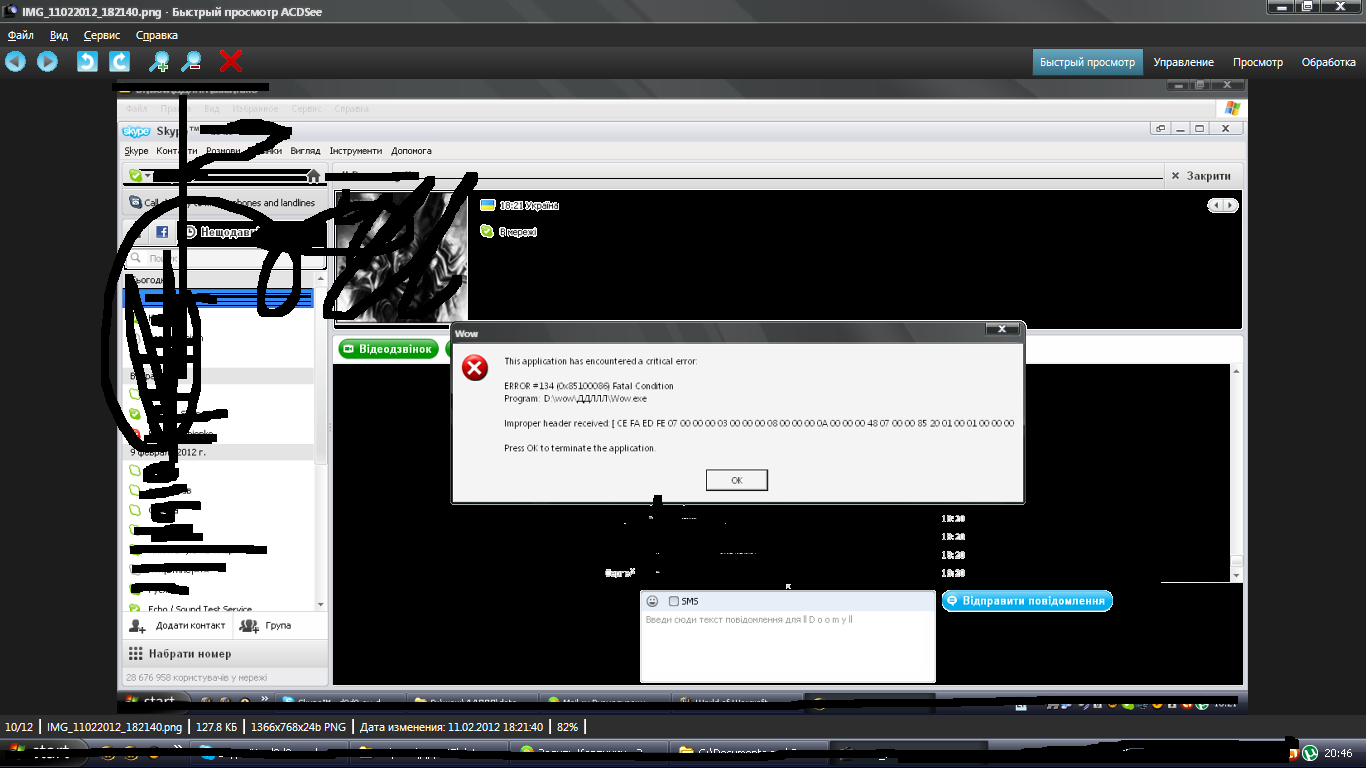Switch to the Просмотр mode tab
This screenshot has height=768, width=1366.
click(x=1257, y=62)
